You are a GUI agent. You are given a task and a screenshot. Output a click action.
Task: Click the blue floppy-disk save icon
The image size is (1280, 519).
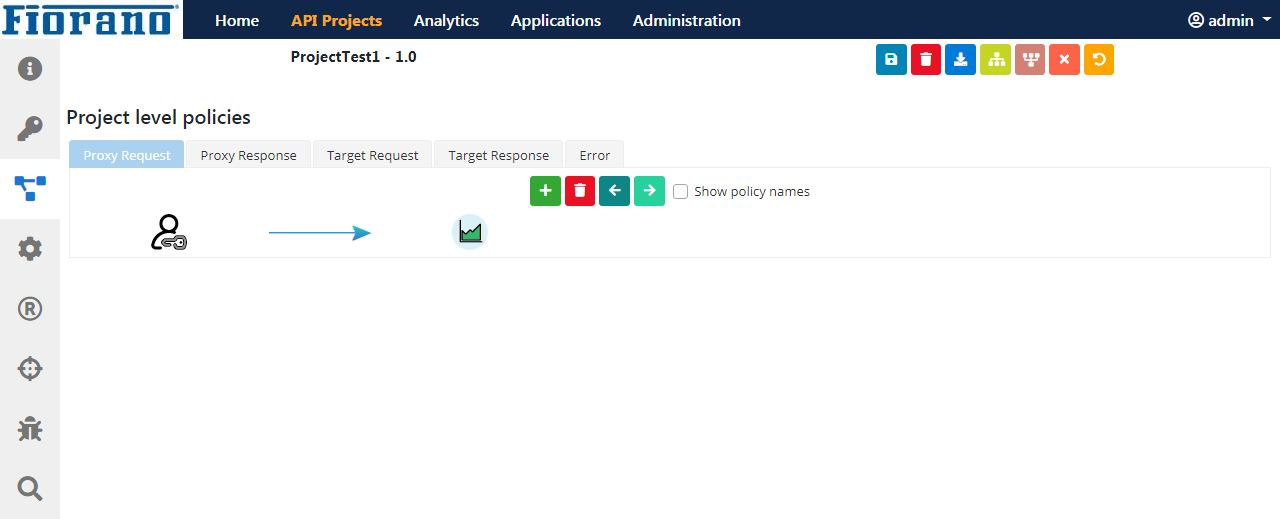coord(891,60)
